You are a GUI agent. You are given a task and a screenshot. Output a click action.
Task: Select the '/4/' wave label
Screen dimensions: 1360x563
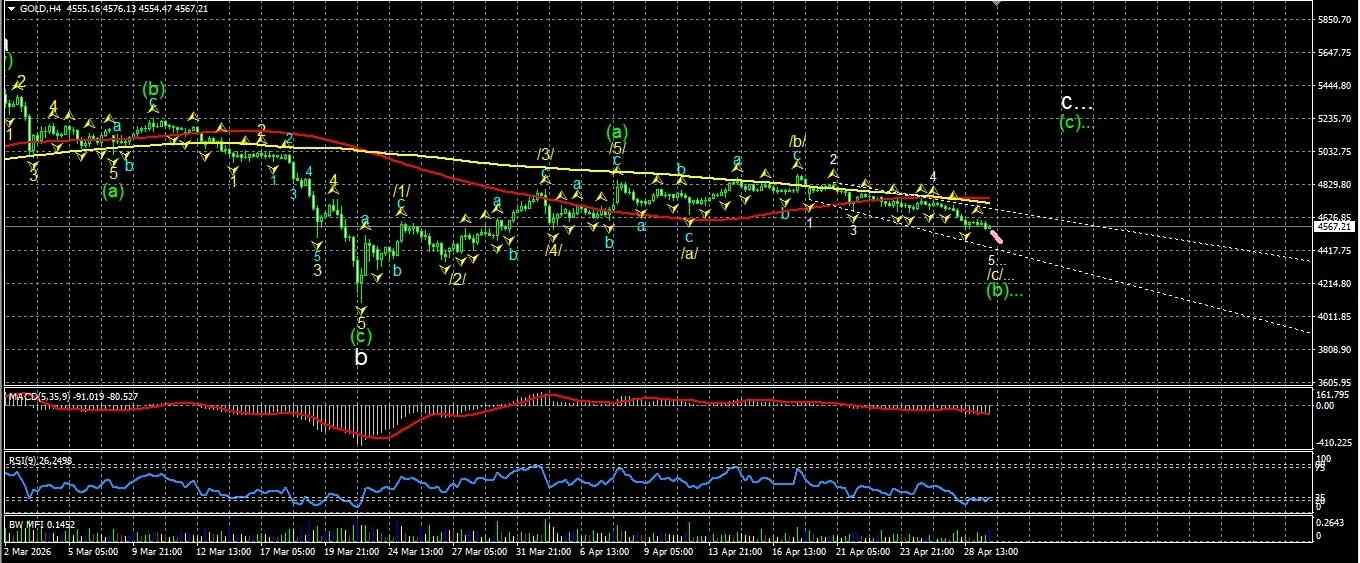(x=552, y=250)
